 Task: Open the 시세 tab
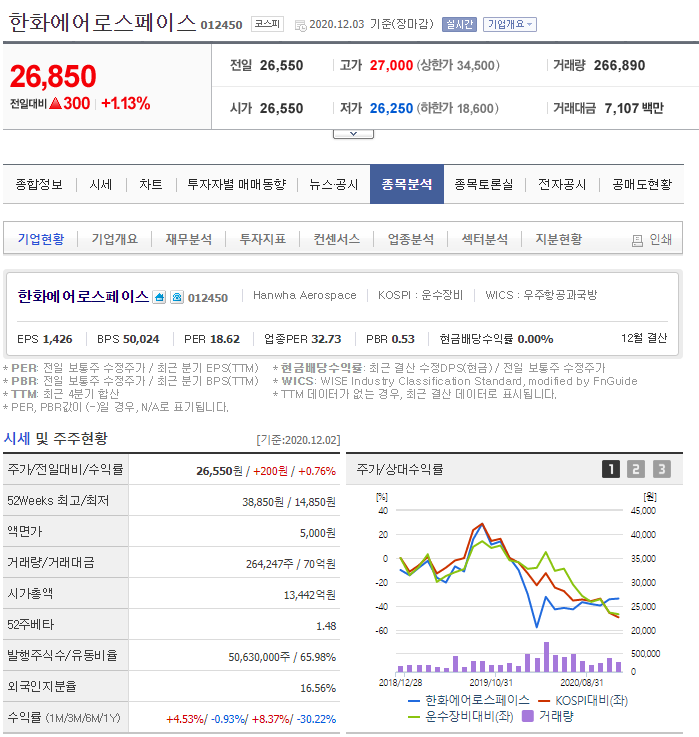(x=101, y=184)
